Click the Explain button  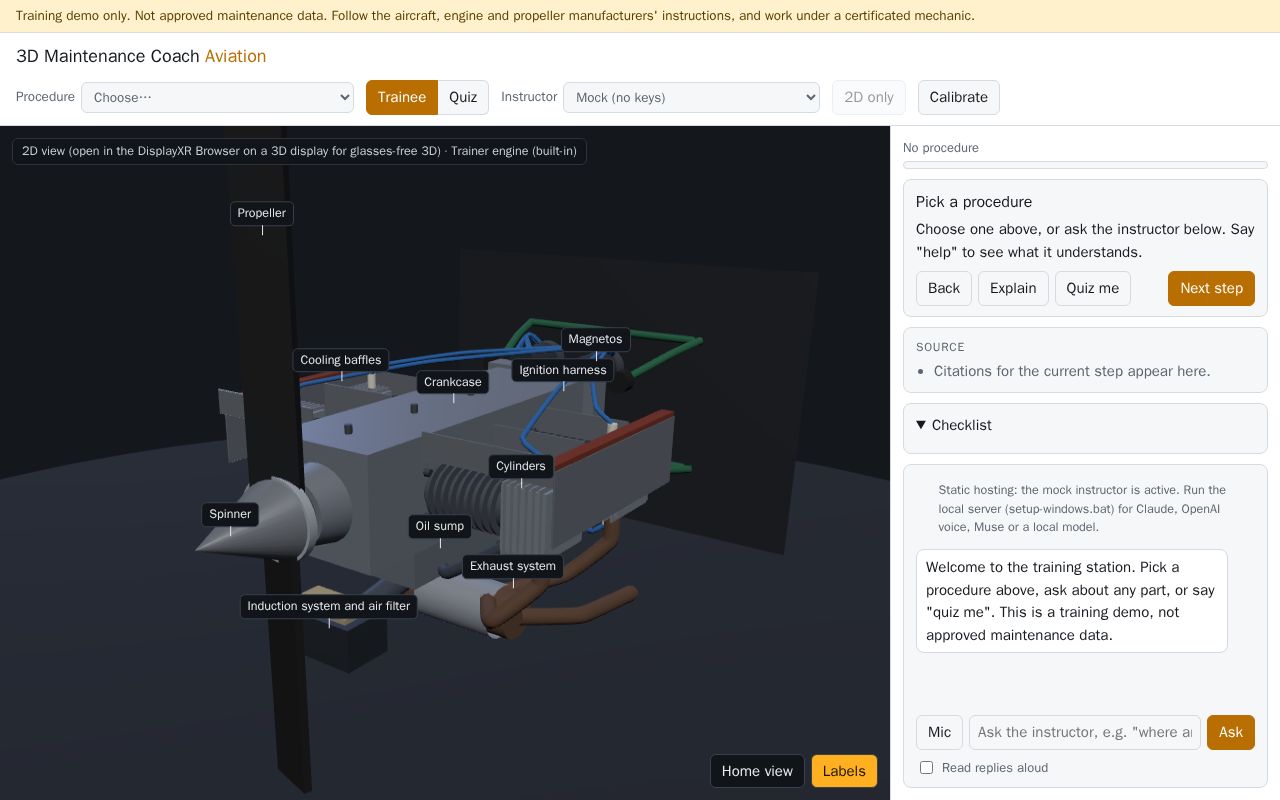coord(1013,288)
